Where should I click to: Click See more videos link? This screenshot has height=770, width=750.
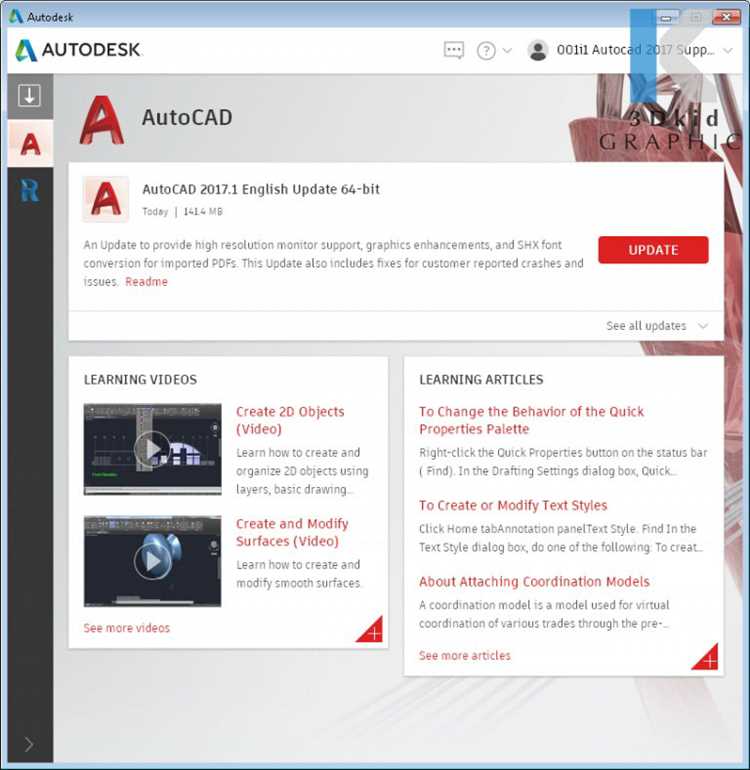(127, 628)
